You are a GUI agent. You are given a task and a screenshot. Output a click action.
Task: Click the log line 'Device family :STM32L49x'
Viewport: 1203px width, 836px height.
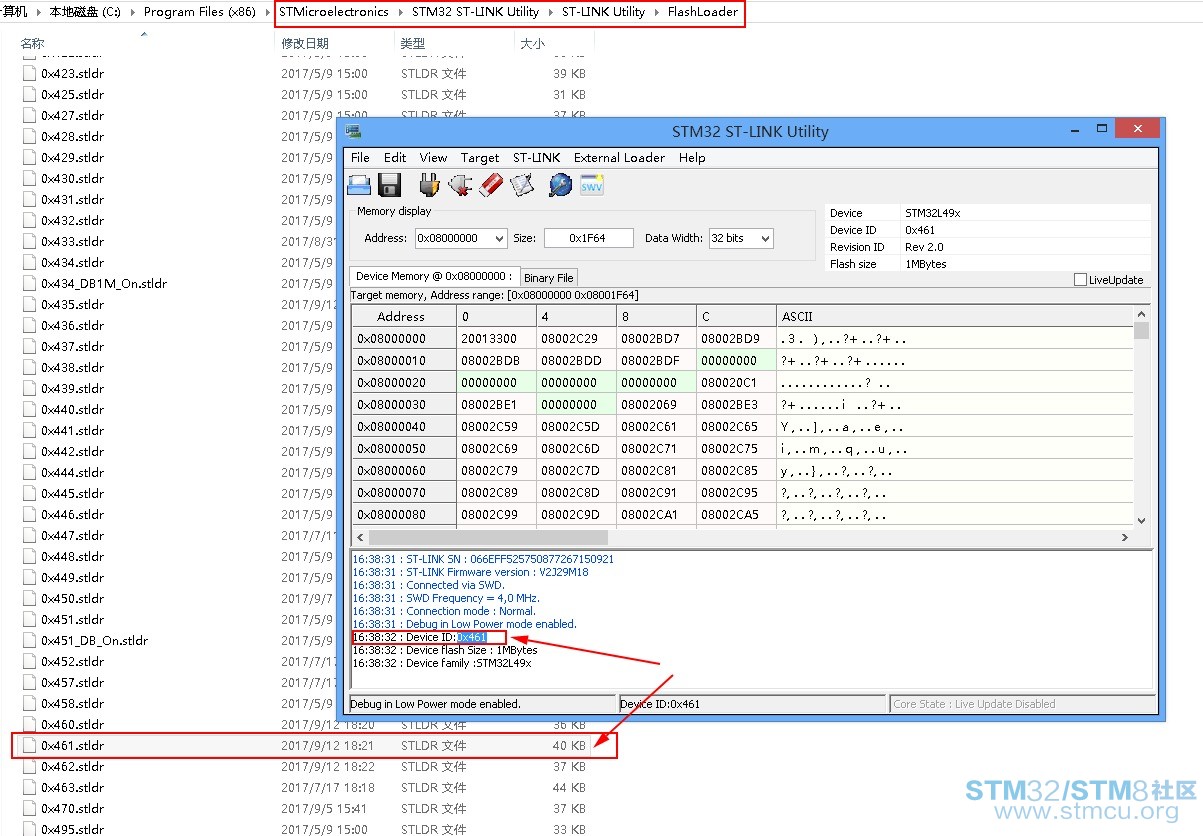(441, 663)
